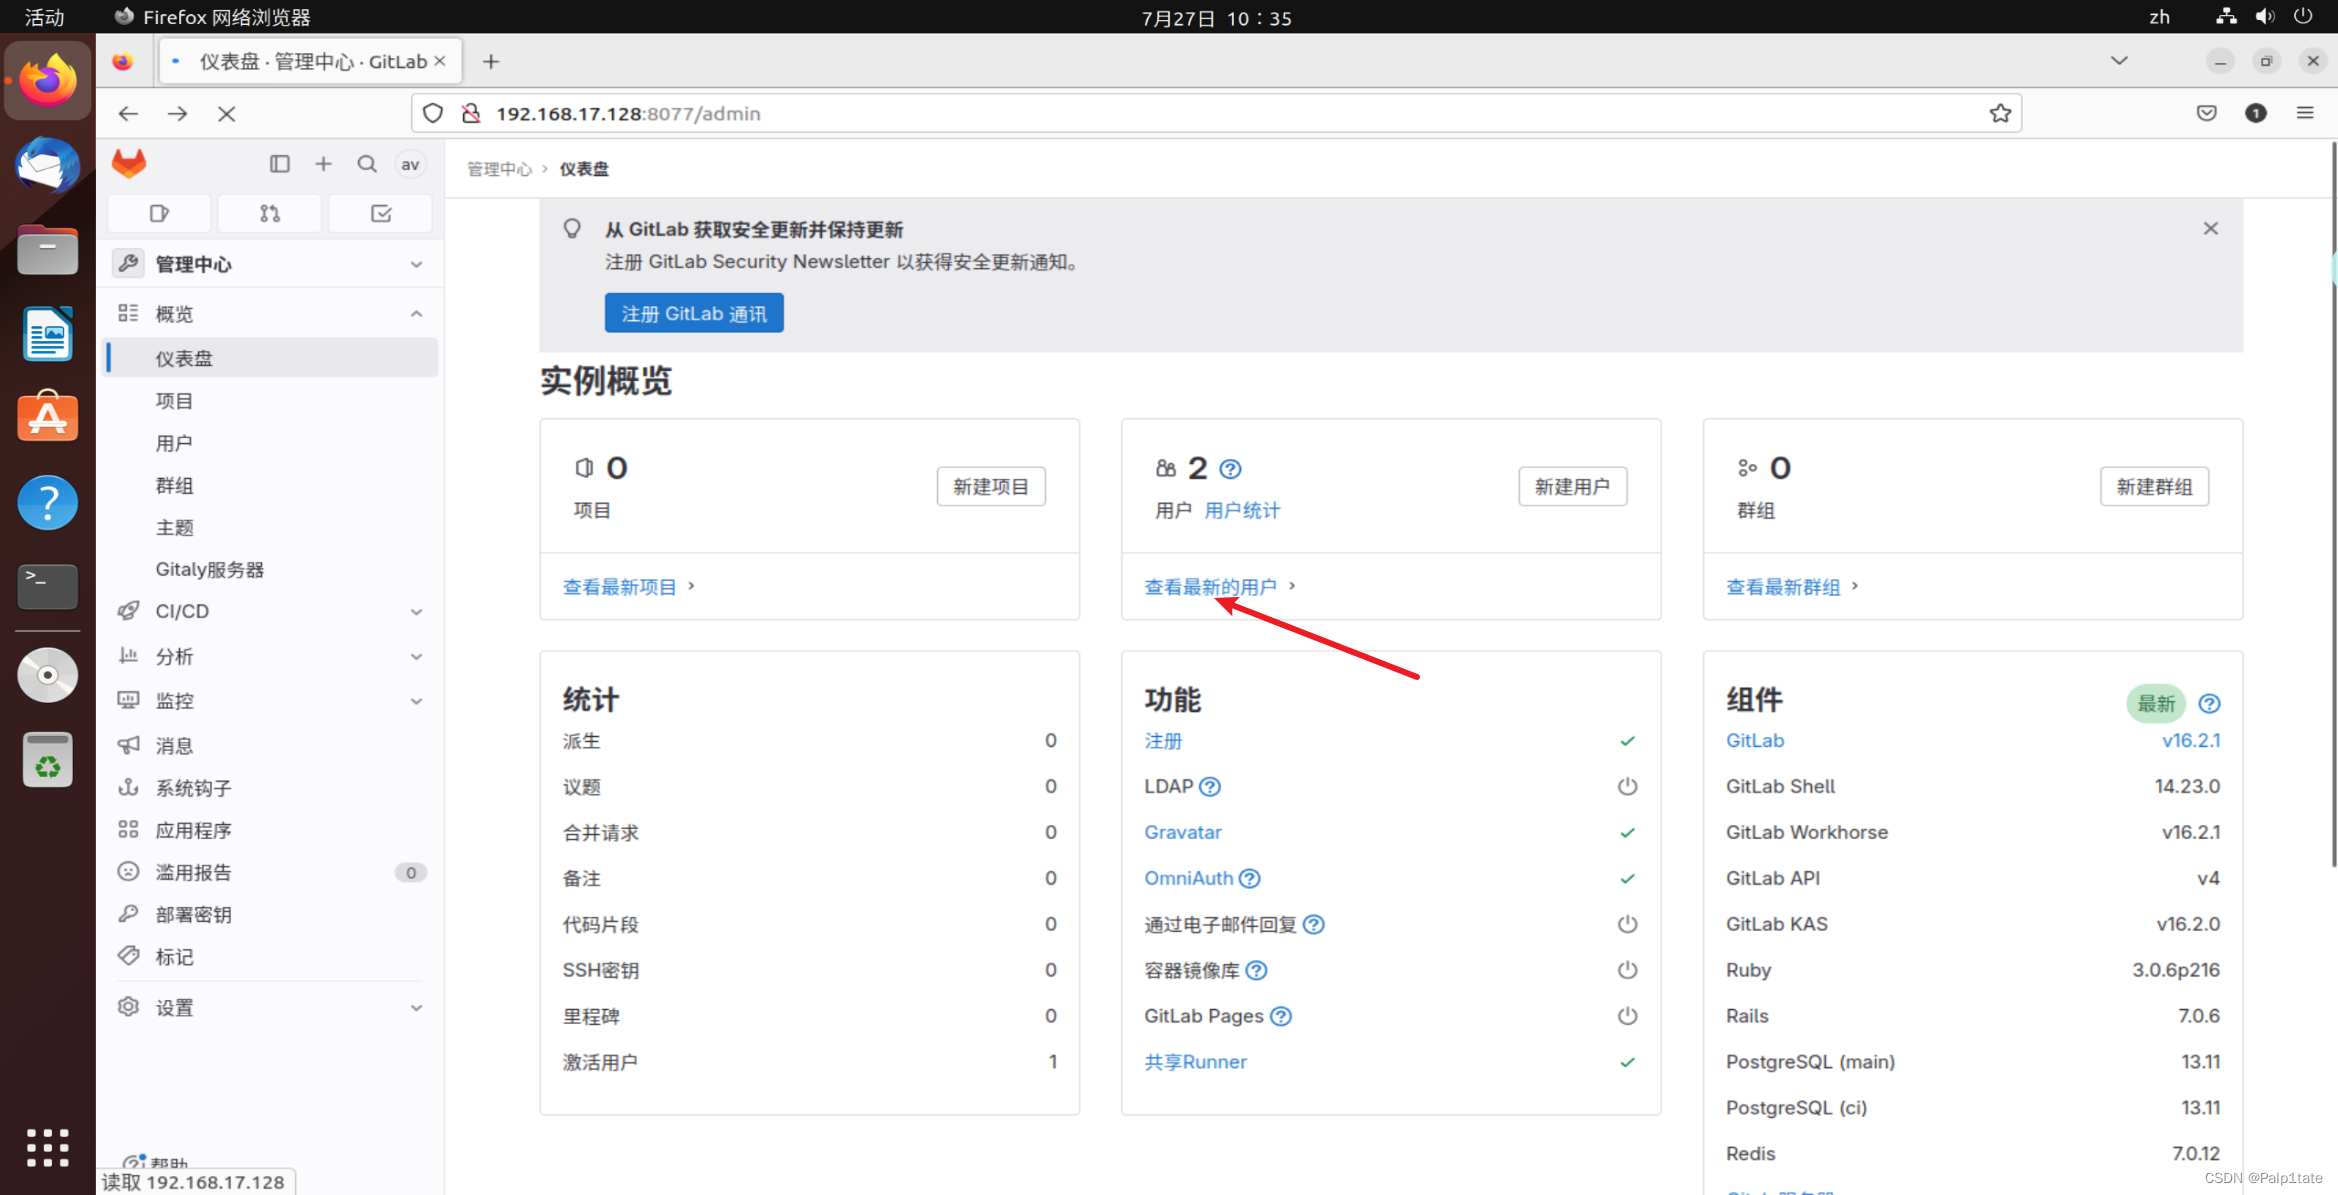Open the 注册 feature link
This screenshot has height=1195, width=2338.
coord(1163,741)
